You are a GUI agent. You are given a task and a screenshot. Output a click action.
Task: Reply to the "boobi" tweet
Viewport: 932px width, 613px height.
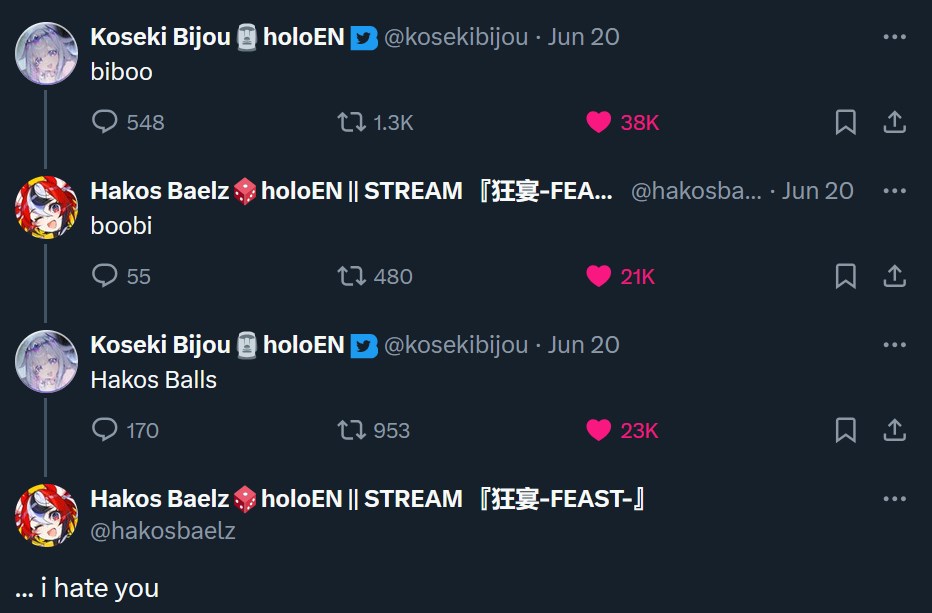[106, 276]
